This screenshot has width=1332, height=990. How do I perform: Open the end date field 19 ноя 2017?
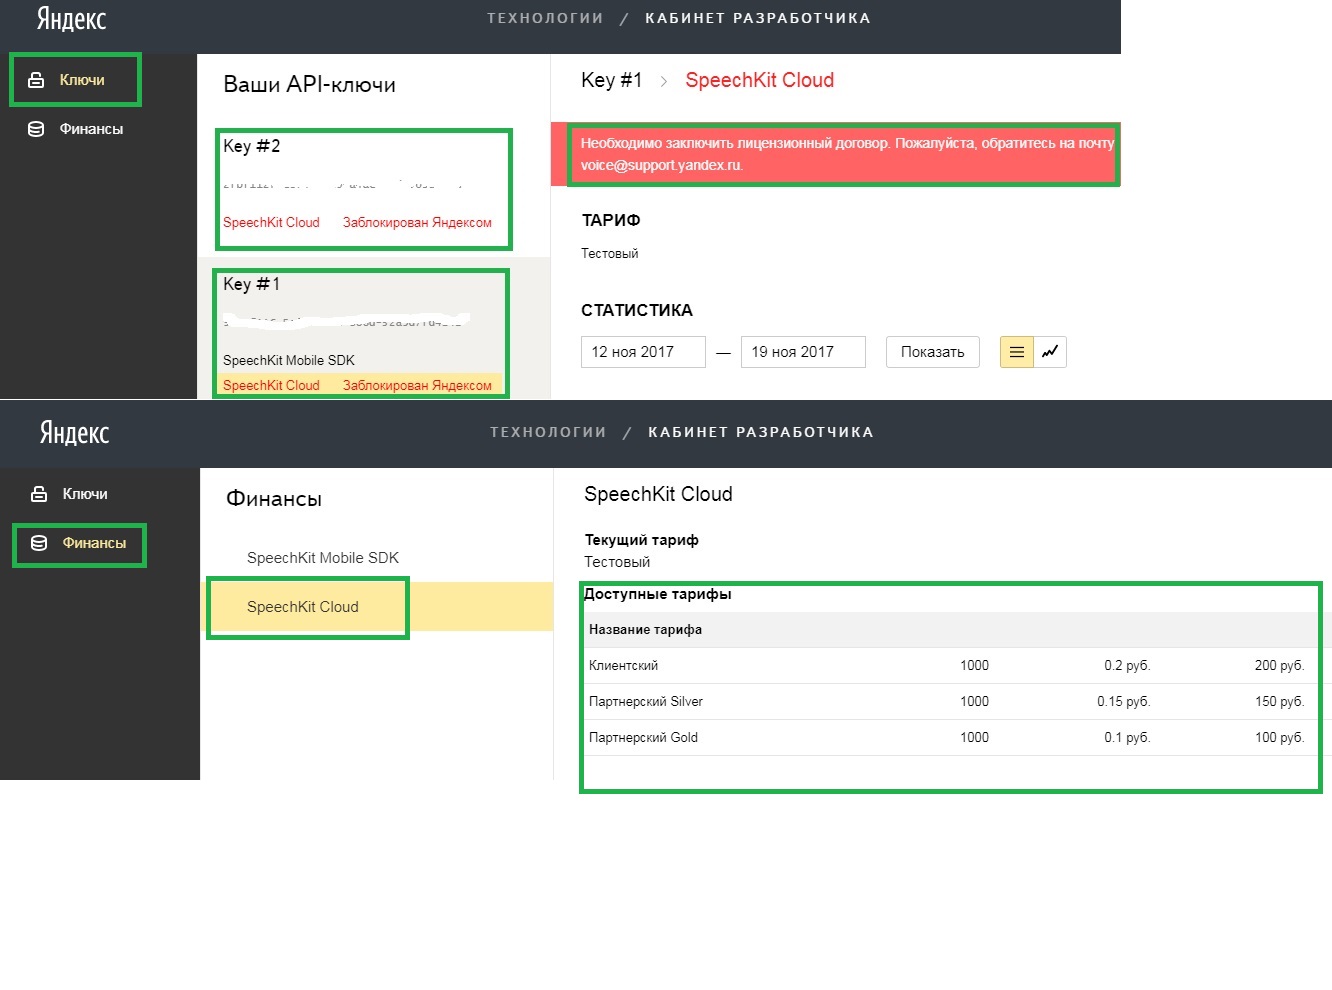[803, 352]
